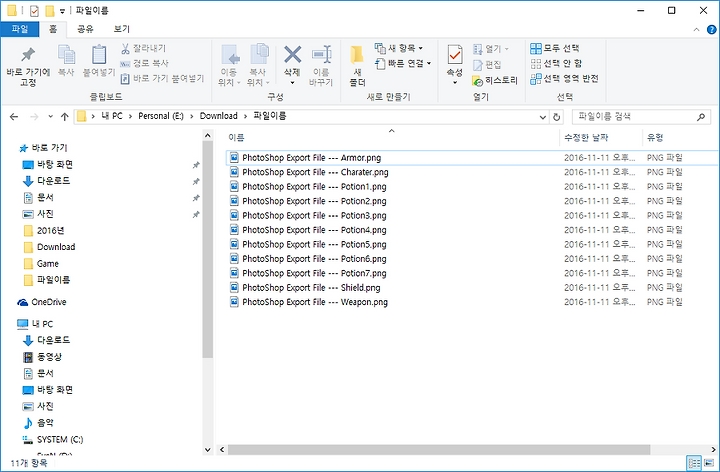Open the recent locations dropdown arrow
The width and height of the screenshot is (720, 472).
pos(50,117)
